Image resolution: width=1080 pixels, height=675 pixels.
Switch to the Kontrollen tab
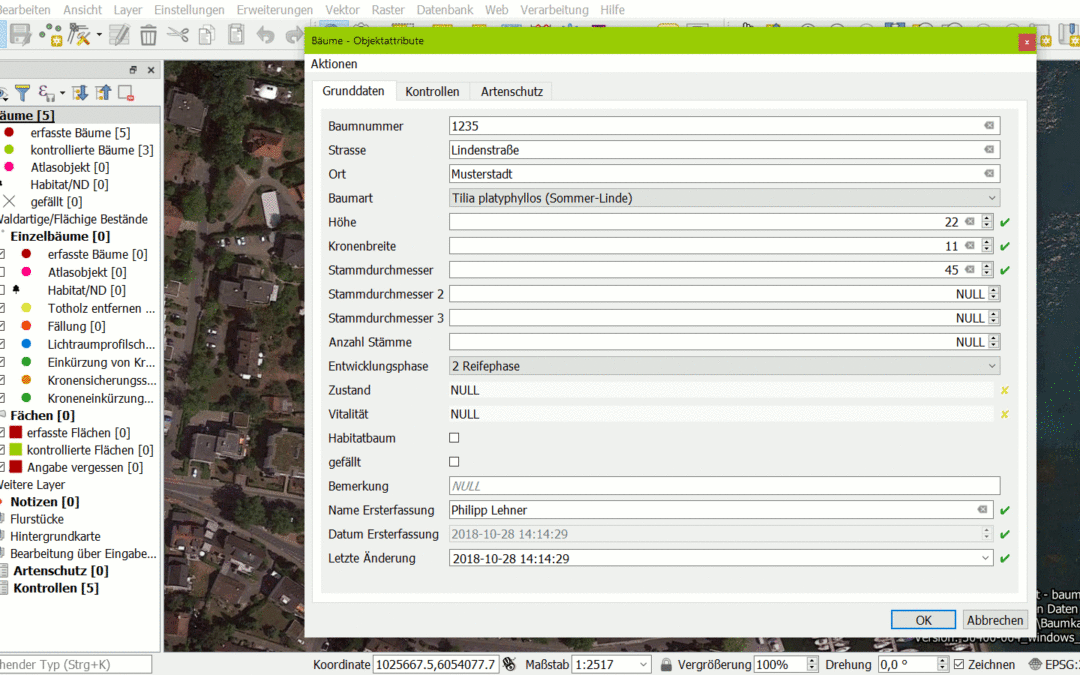point(432,91)
